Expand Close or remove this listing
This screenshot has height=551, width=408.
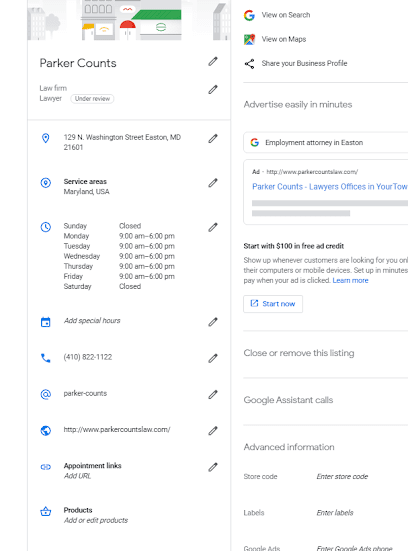coord(299,353)
